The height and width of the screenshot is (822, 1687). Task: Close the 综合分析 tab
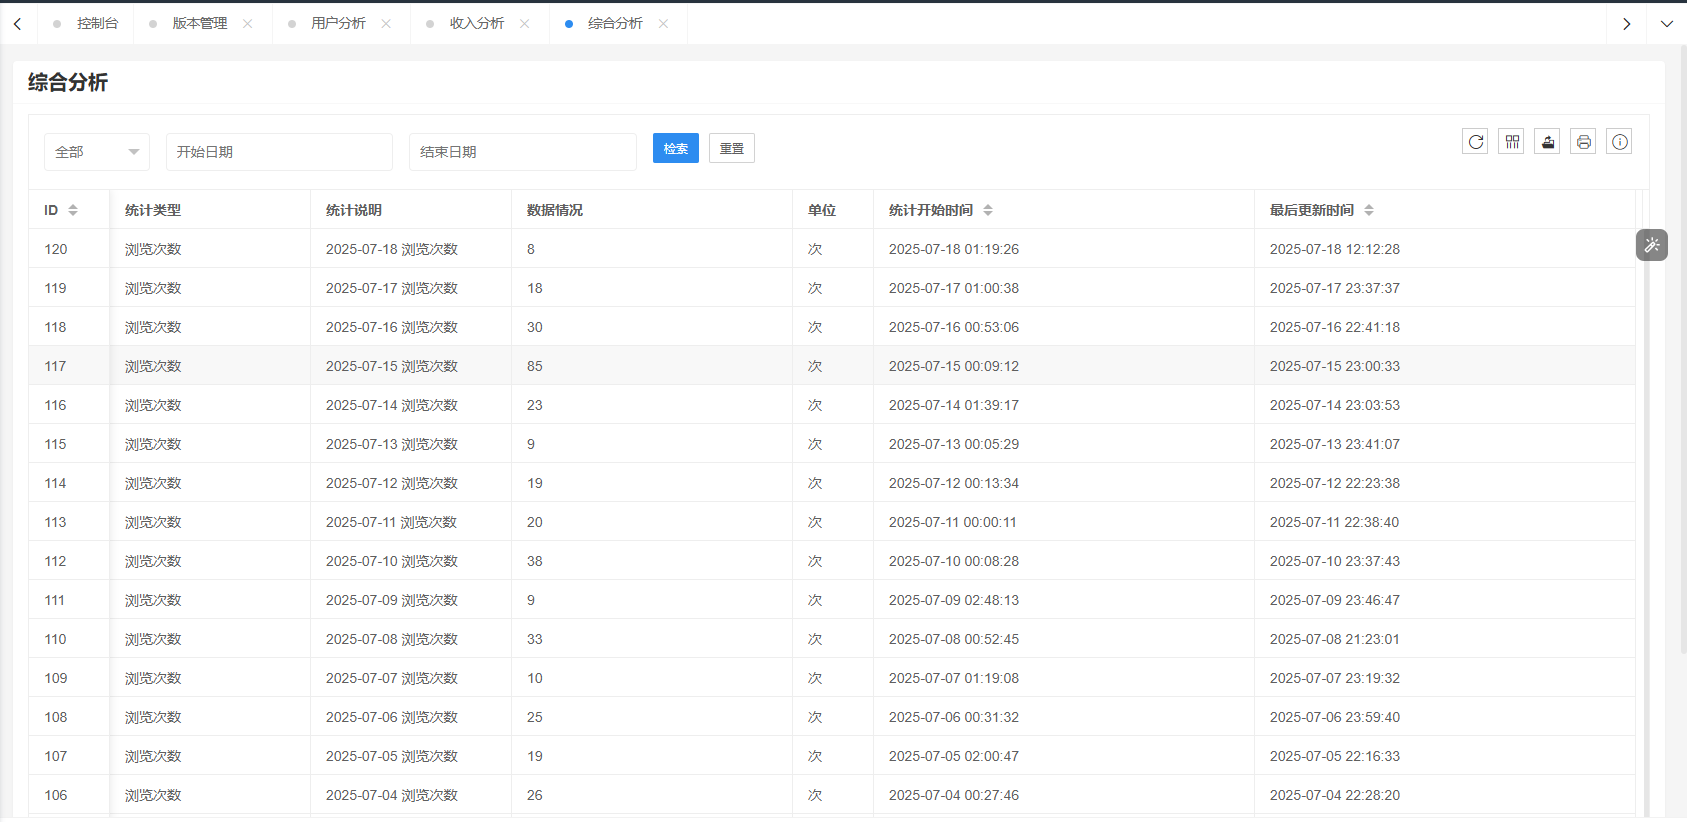click(664, 24)
